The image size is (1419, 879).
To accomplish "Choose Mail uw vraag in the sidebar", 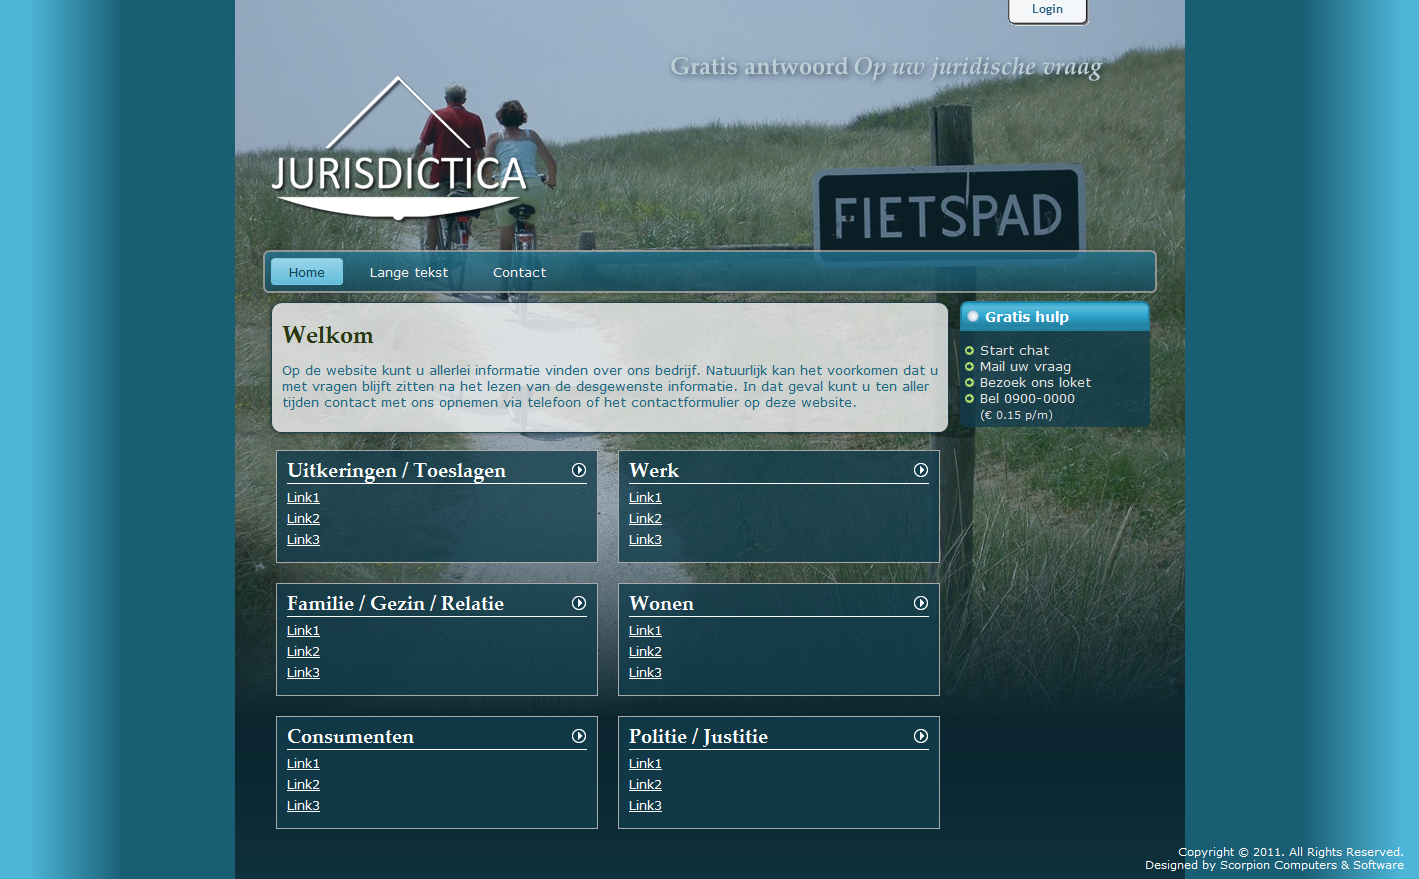I will (x=1025, y=367).
